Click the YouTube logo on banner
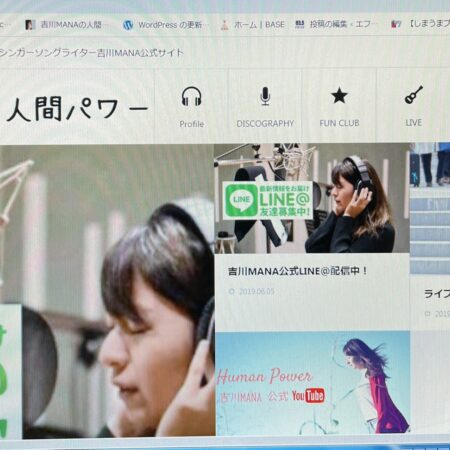 [308, 396]
